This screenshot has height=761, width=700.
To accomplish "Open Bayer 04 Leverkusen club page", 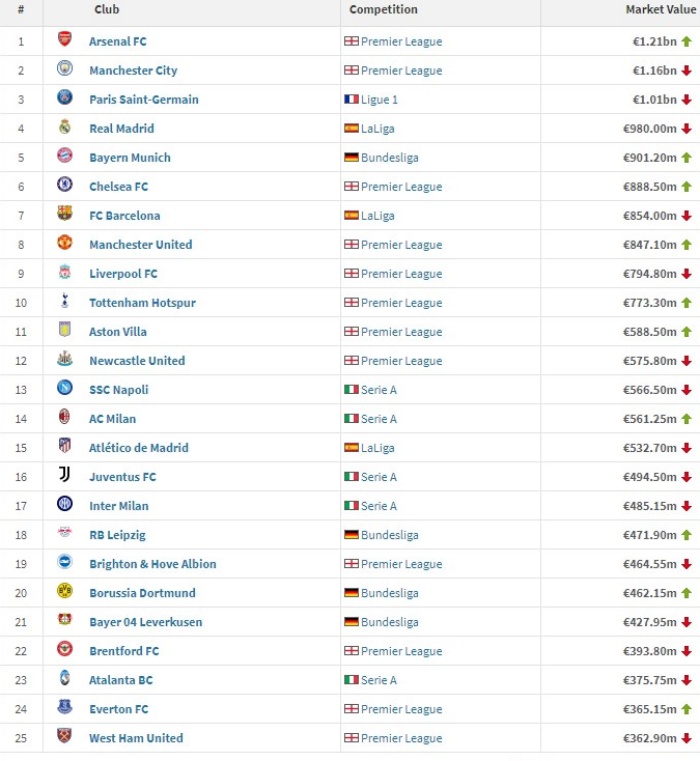I will pyautogui.click(x=146, y=622).
